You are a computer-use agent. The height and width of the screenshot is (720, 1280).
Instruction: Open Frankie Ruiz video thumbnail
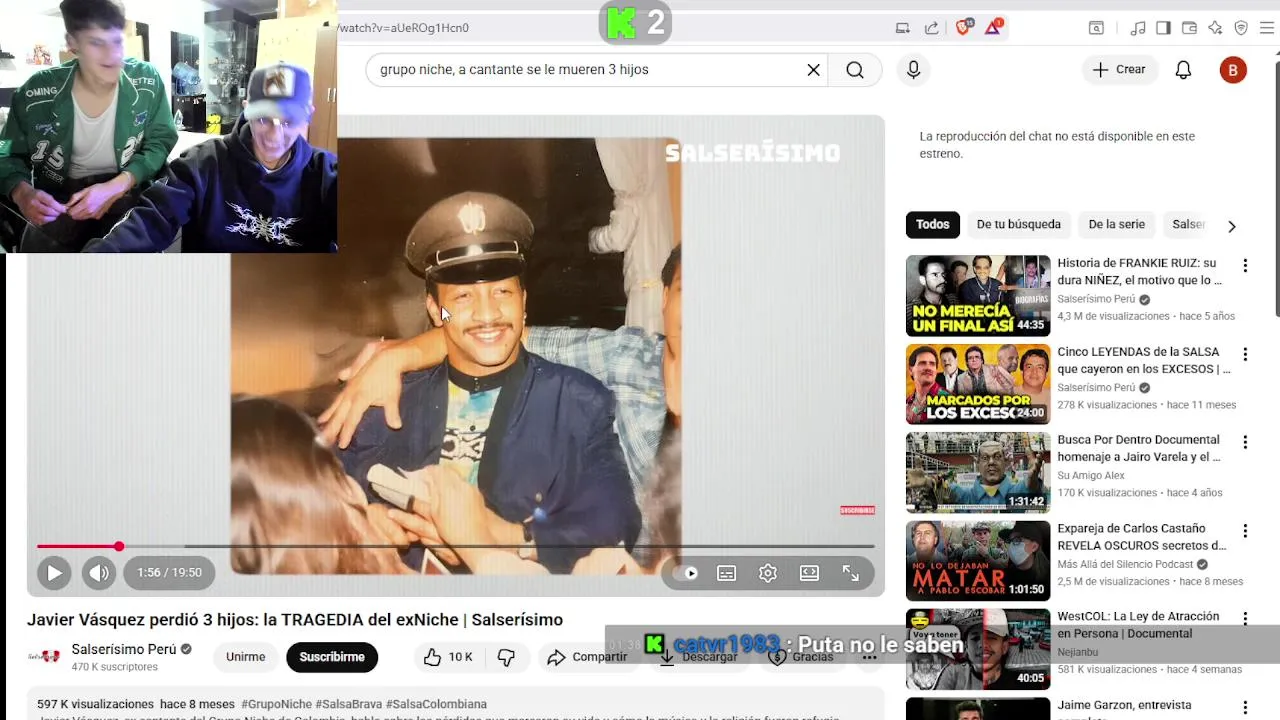tap(978, 296)
